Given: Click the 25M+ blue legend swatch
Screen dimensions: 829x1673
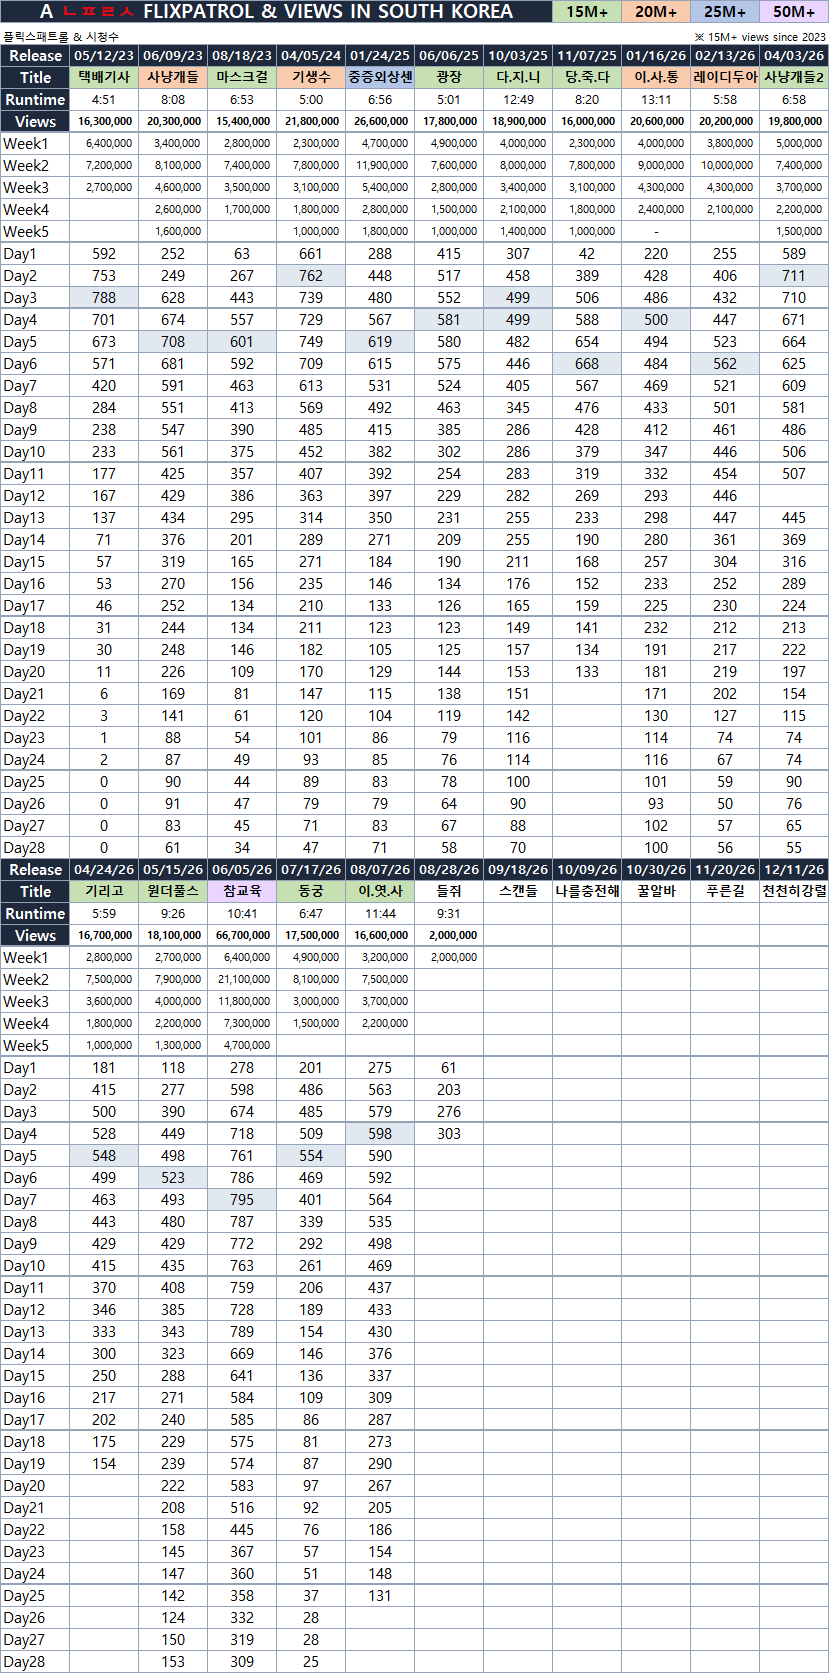Looking at the screenshot, I should (725, 12).
